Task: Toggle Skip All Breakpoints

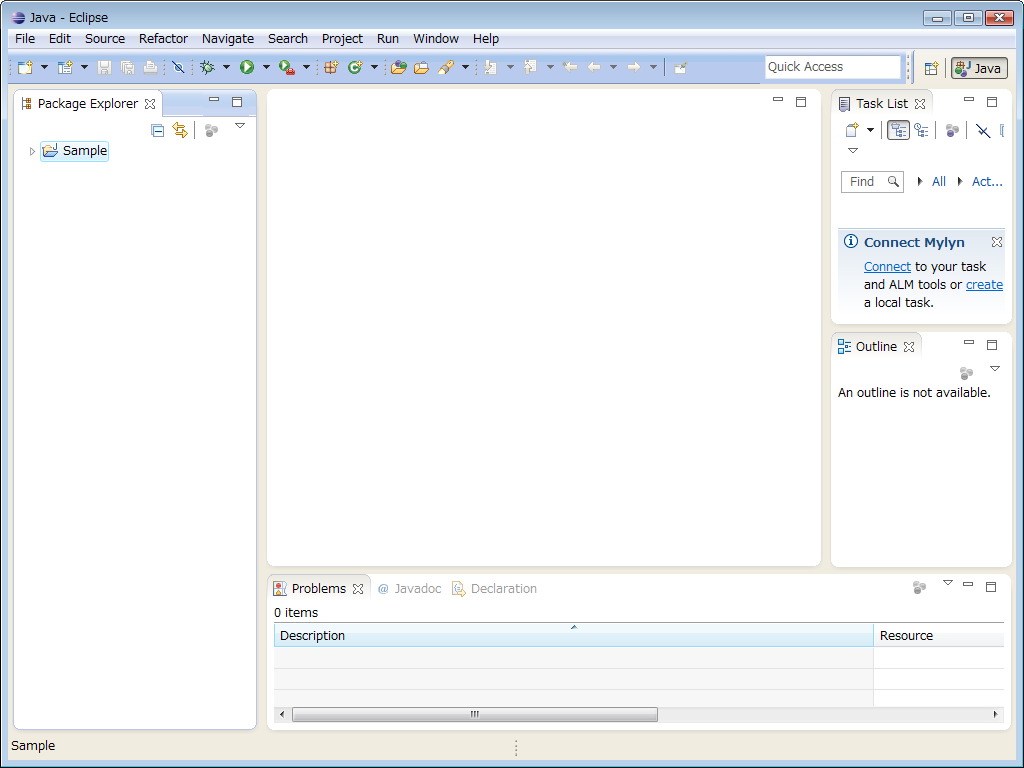Action: coord(178,67)
